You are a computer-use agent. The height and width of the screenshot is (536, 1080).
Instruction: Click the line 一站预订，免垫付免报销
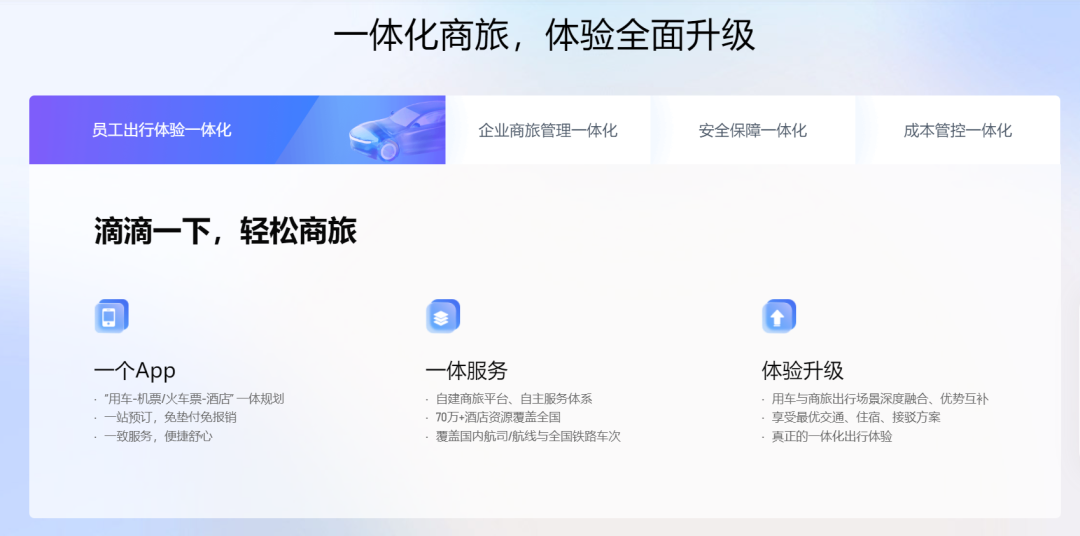(x=170, y=417)
